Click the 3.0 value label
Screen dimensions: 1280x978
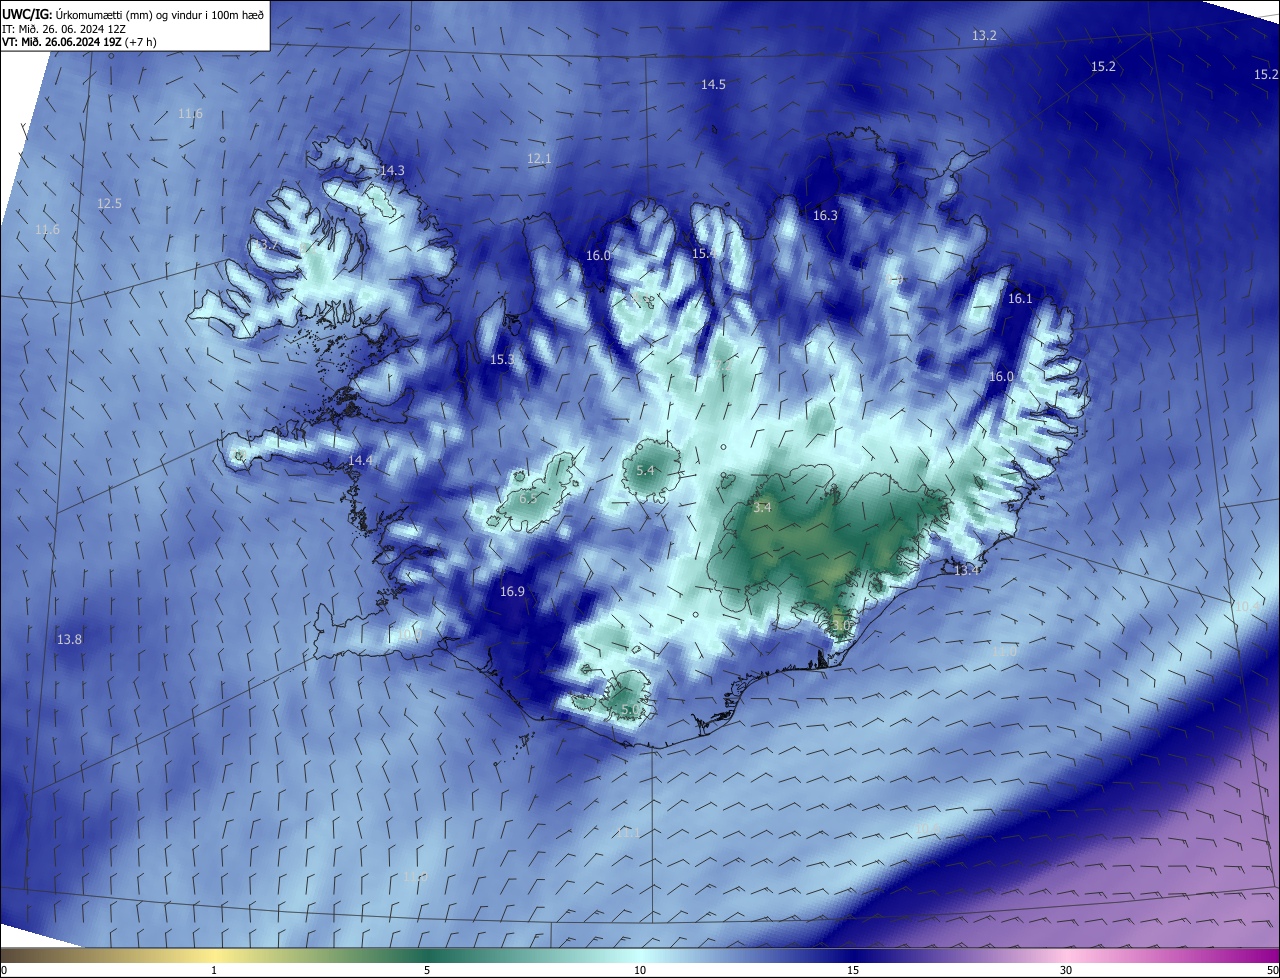(x=841, y=626)
